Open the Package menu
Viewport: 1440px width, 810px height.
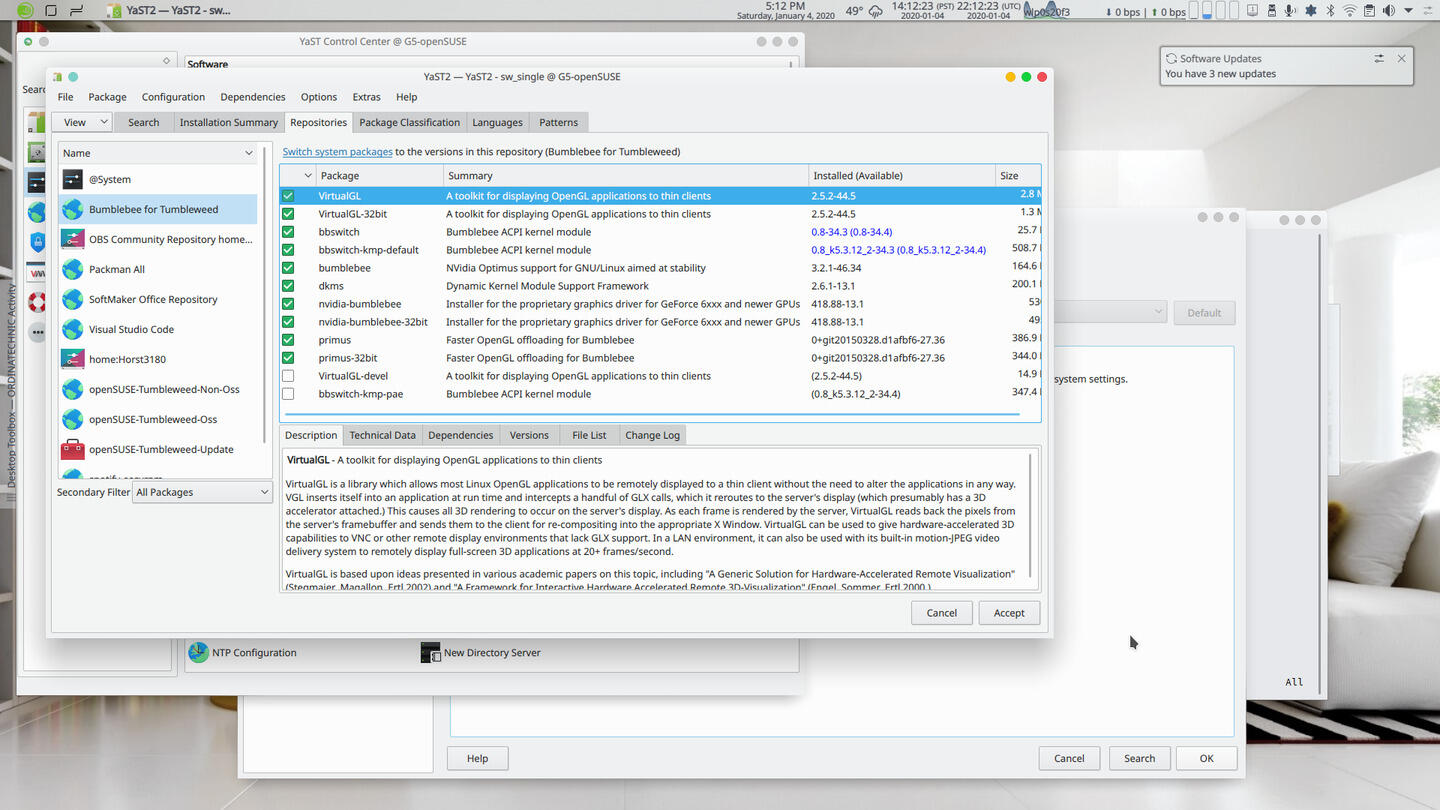point(107,97)
